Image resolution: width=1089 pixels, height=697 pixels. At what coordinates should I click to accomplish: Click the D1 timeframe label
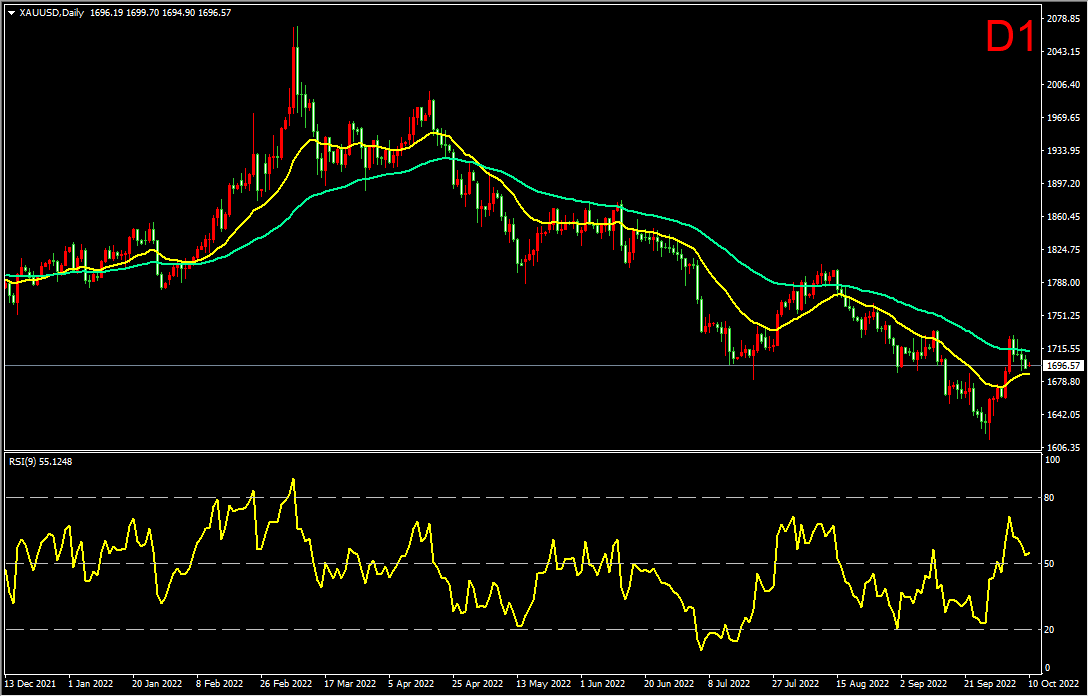pos(1011,36)
